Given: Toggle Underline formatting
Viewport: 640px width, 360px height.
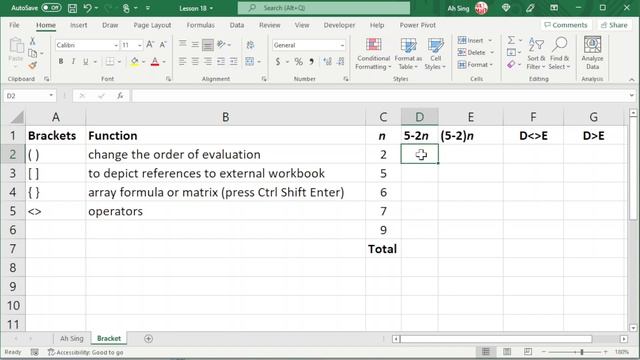Looking at the screenshot, I should click(85, 62).
